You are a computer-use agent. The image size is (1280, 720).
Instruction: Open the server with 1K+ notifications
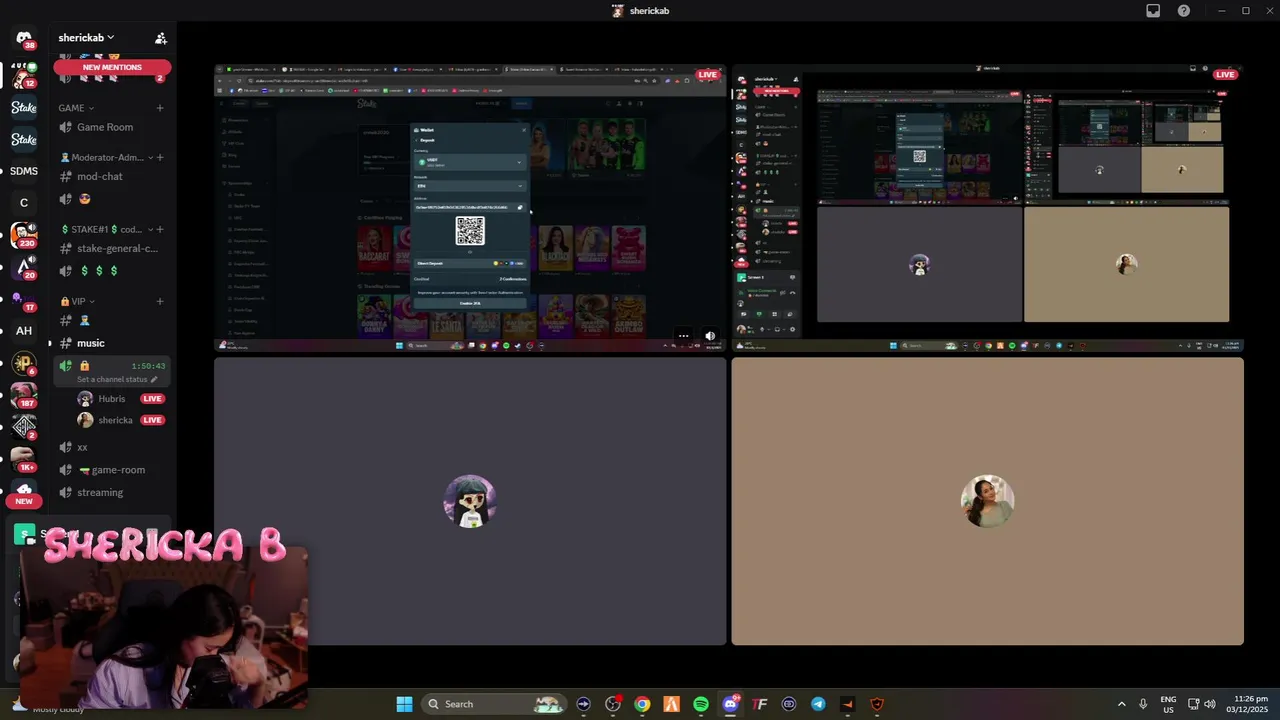point(24,459)
